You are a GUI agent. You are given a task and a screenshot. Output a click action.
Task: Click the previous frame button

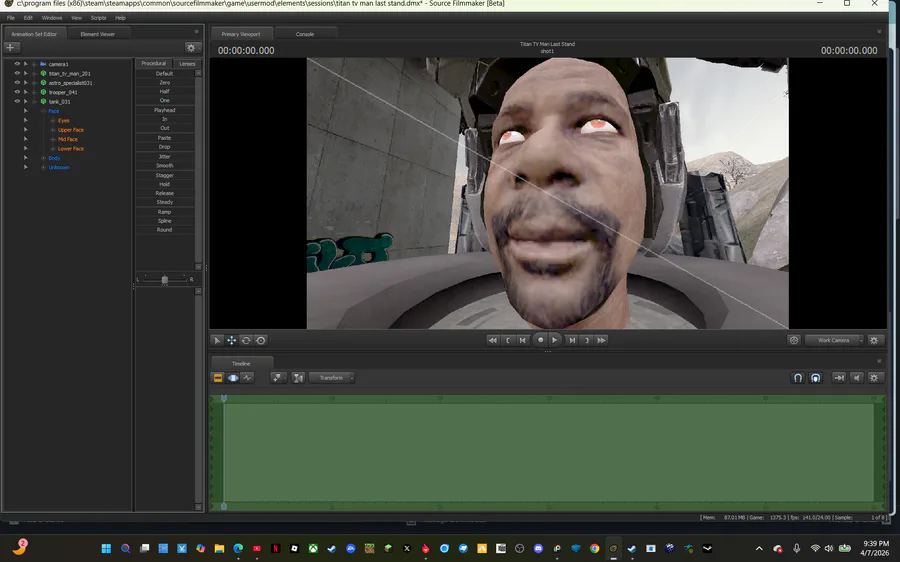point(523,340)
